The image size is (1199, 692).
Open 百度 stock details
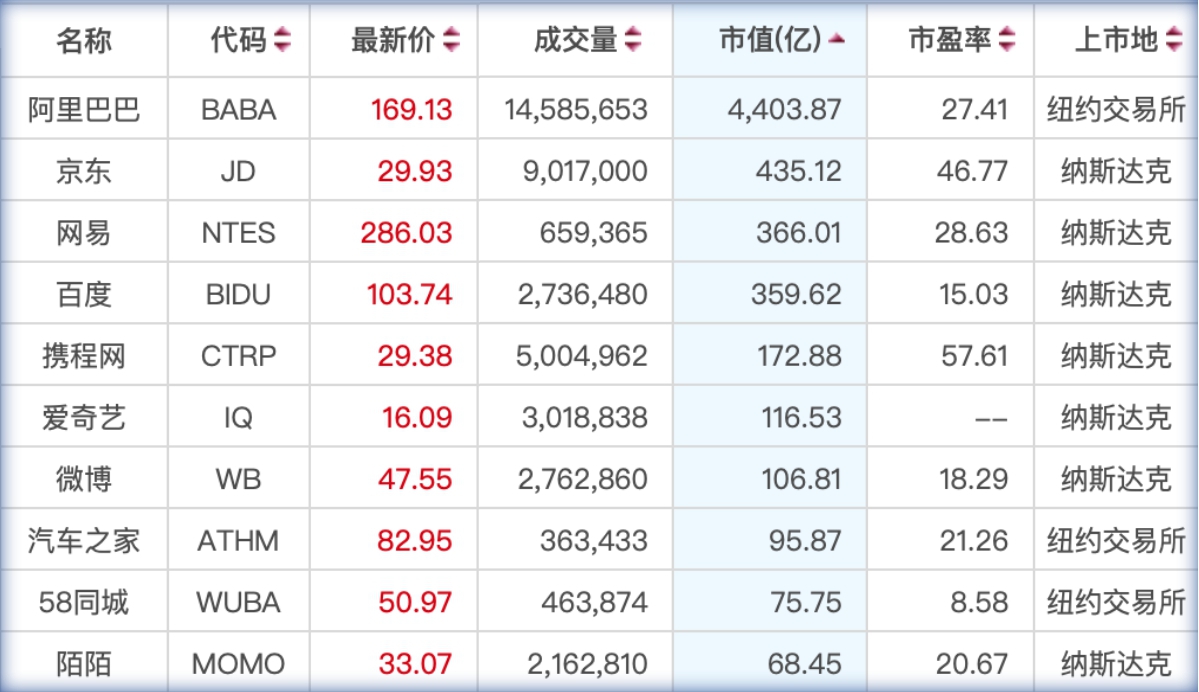coord(84,295)
